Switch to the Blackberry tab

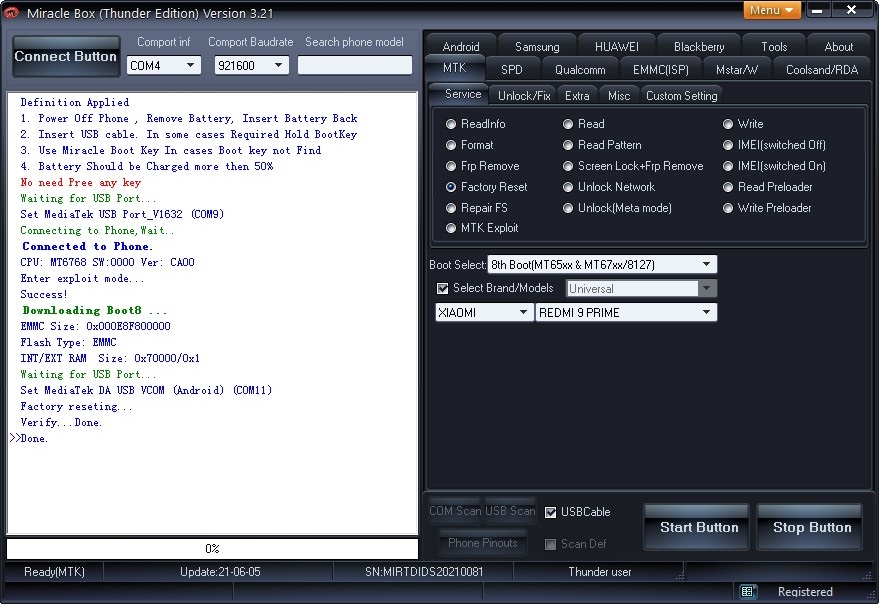(x=698, y=47)
